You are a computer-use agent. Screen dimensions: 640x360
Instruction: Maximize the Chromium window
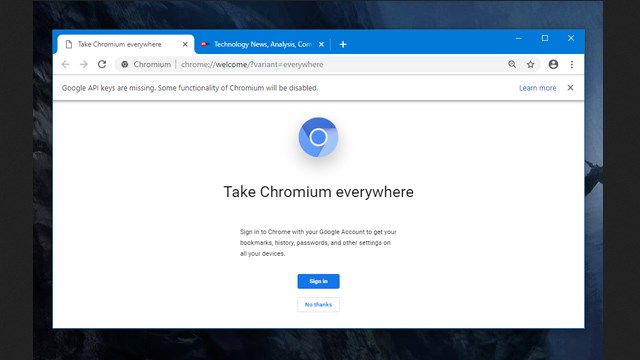tap(545, 38)
